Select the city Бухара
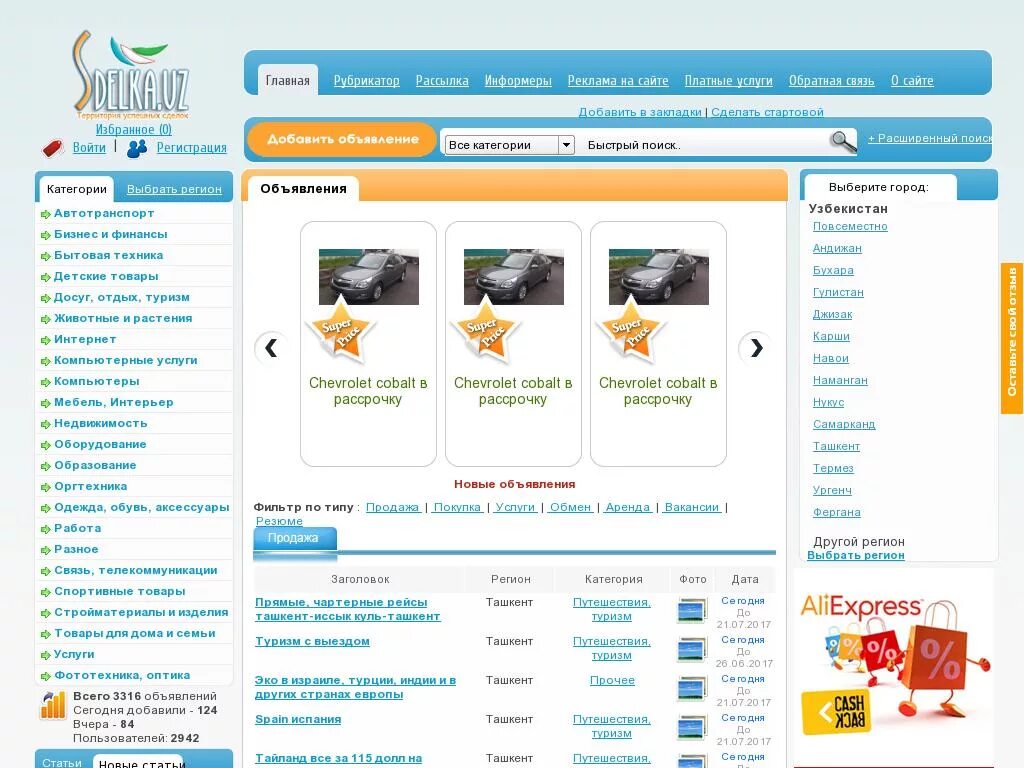 point(833,270)
